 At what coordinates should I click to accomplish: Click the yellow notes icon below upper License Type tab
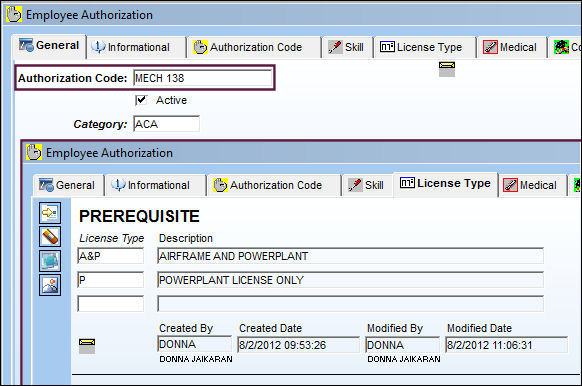coord(447,69)
